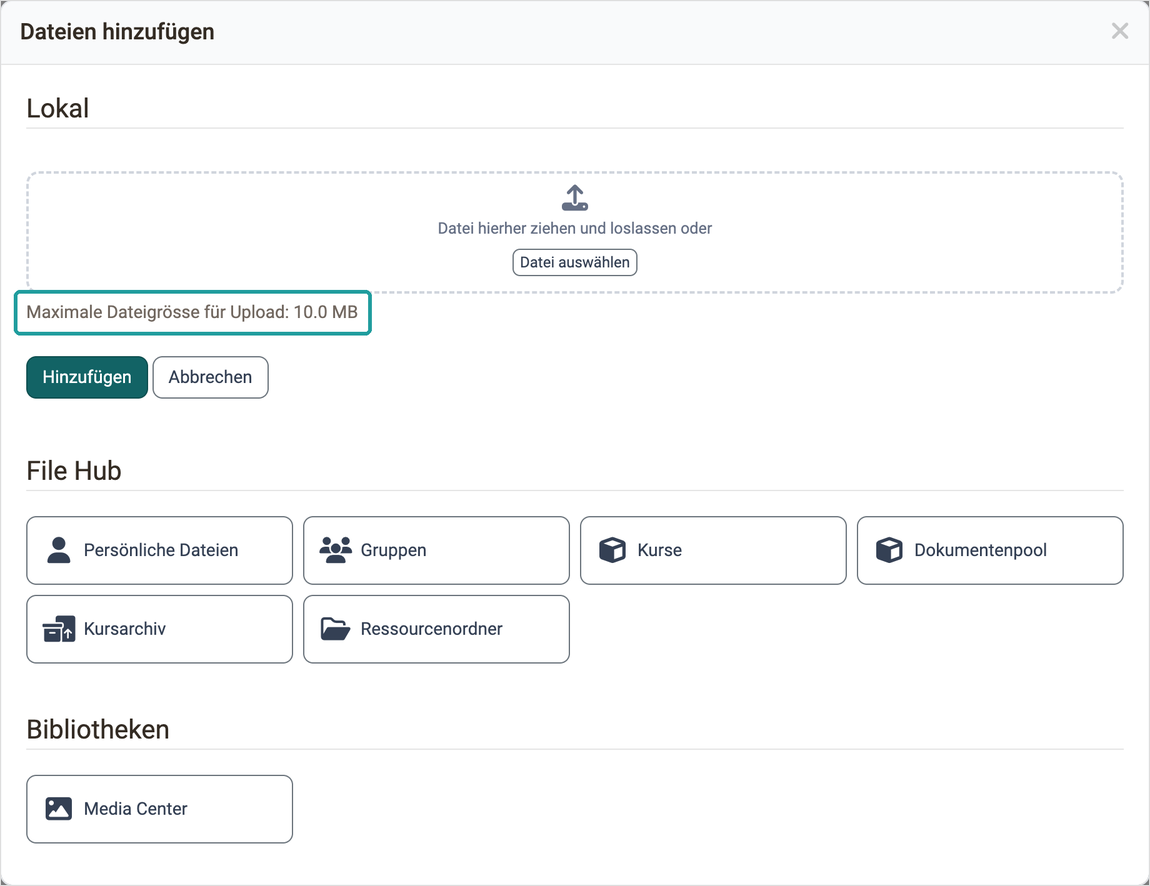
Task: Click the 'Datei hierher ziehen und loslassen oder' text
Action: coord(575,228)
